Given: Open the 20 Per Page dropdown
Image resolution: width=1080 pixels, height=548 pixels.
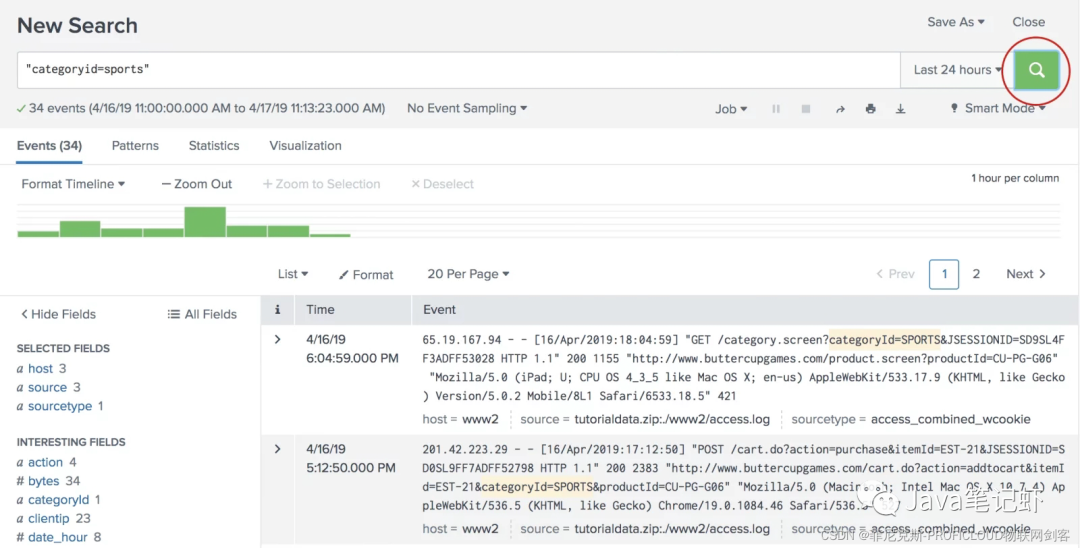Looking at the screenshot, I should [x=468, y=274].
